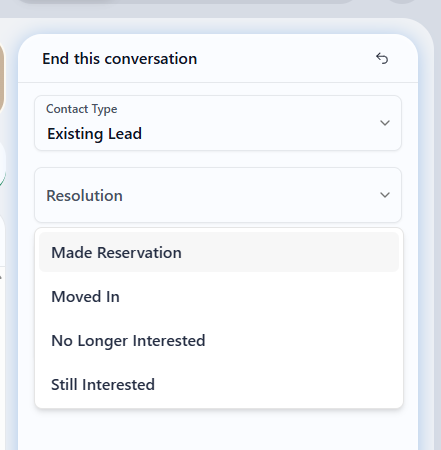441x450 pixels.
Task: Open the Contact Type dropdown field
Action: (218, 123)
